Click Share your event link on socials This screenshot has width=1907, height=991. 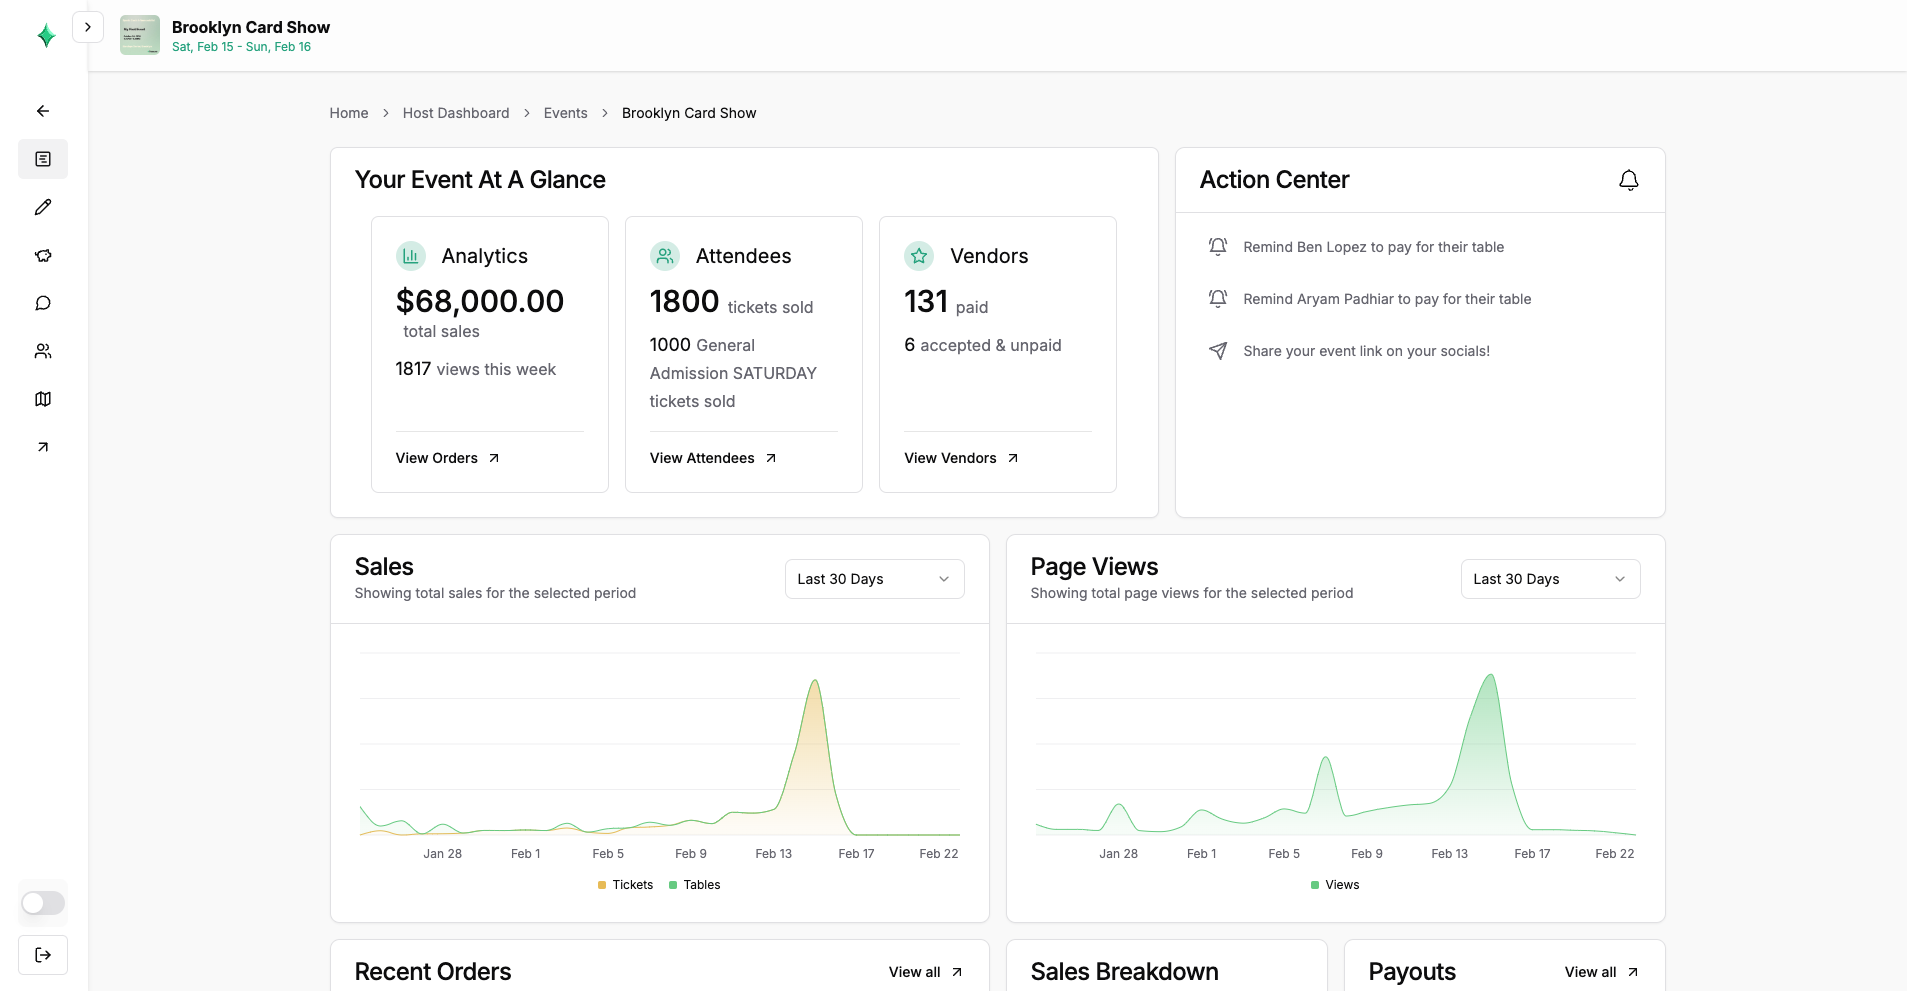(1366, 351)
